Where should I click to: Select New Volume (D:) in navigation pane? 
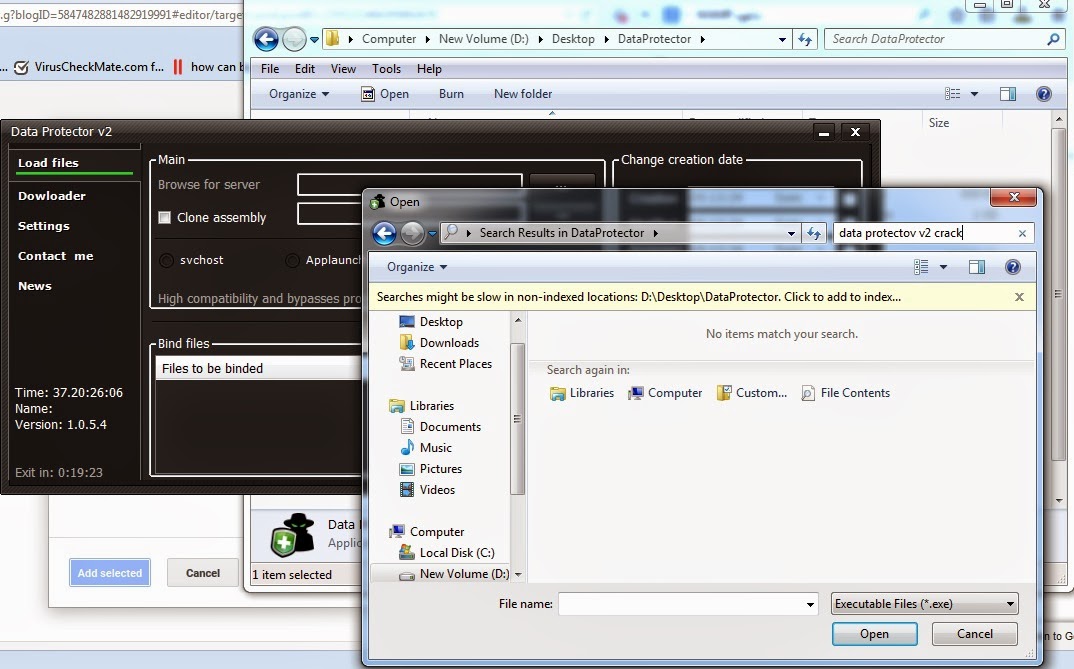[x=454, y=575]
